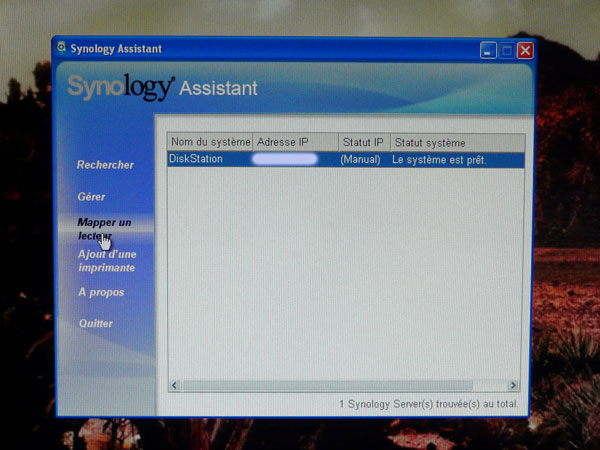
Task: Click the Statut IP column header
Action: point(362,143)
